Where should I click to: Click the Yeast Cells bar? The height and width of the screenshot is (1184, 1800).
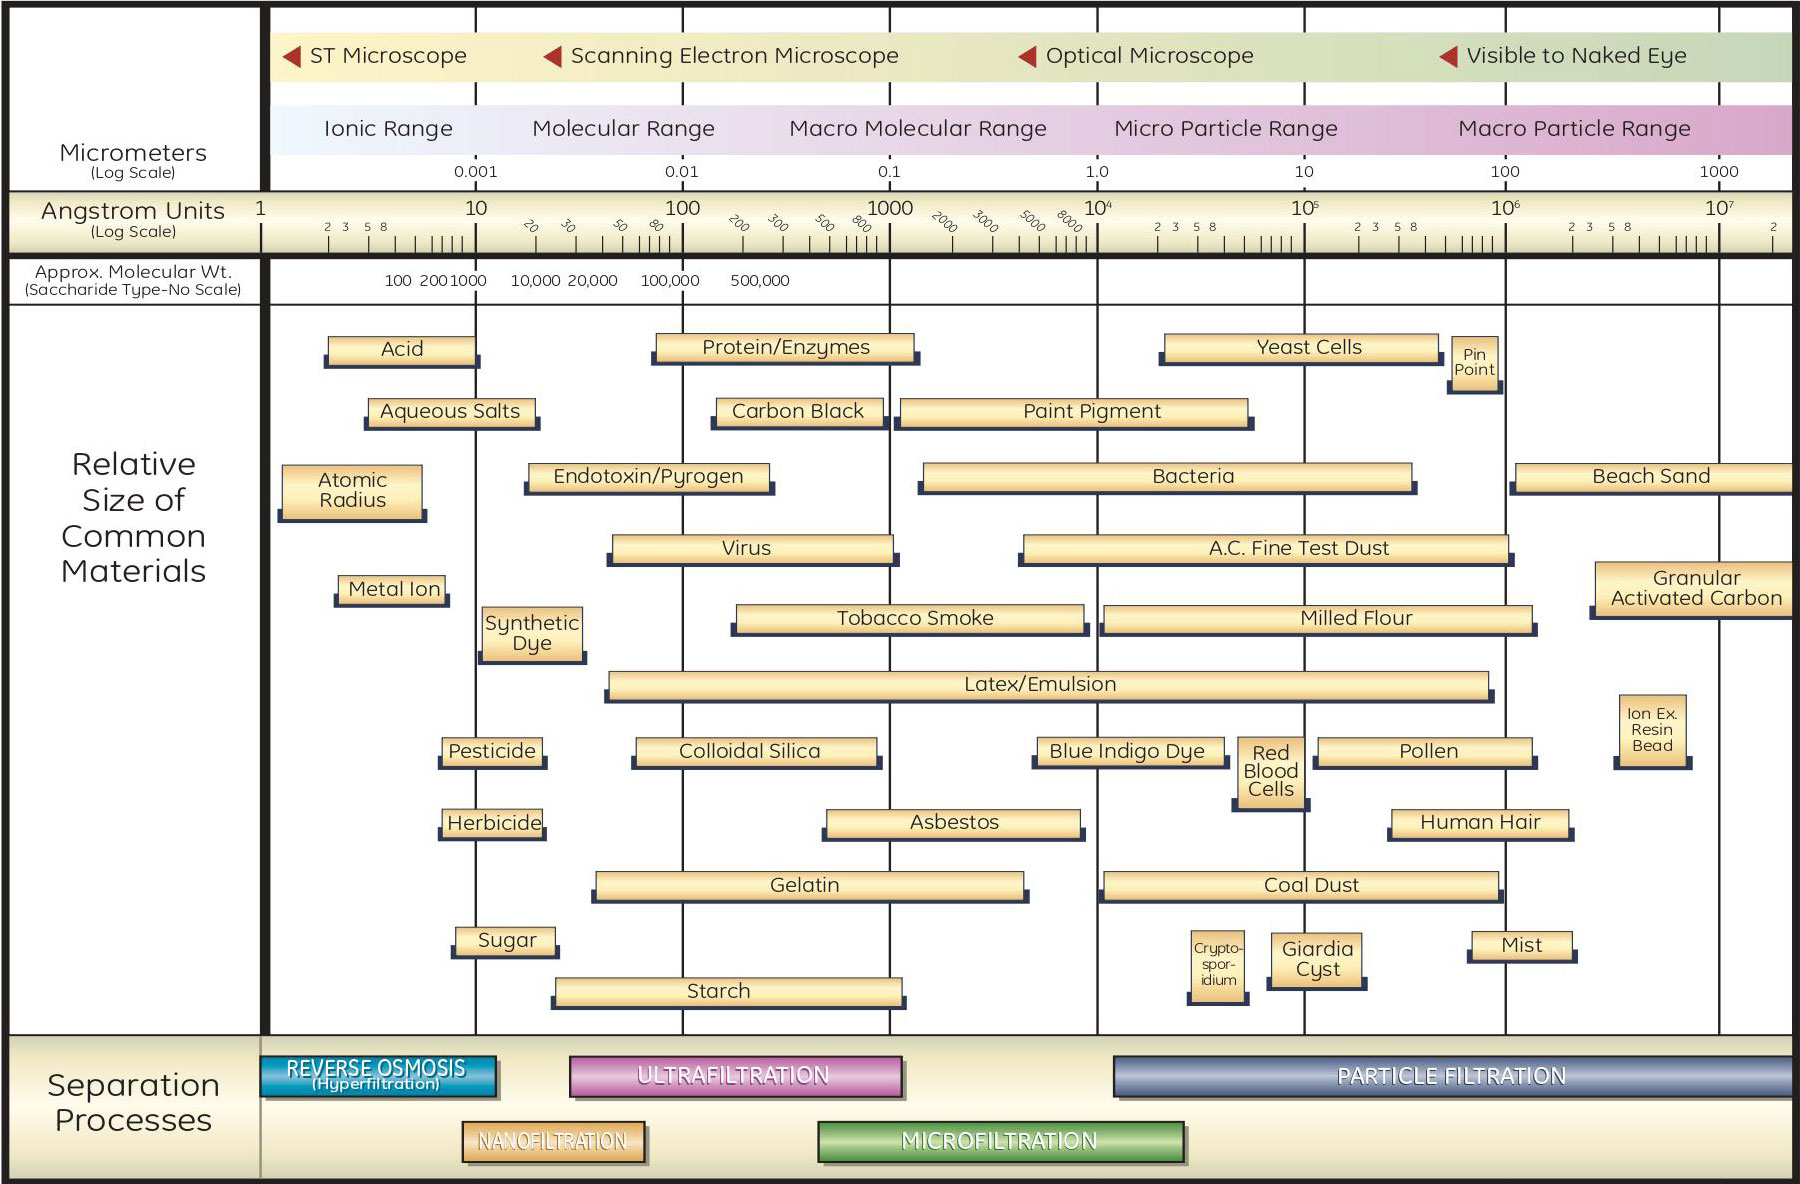(1301, 348)
